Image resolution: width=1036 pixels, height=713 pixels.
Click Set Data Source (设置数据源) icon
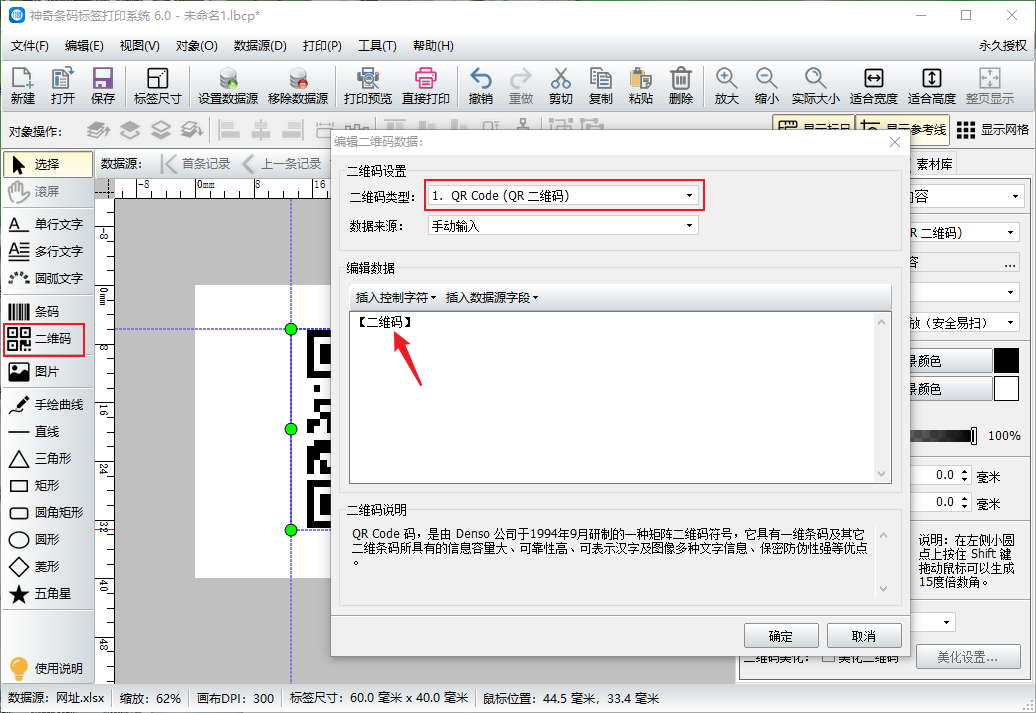228,86
